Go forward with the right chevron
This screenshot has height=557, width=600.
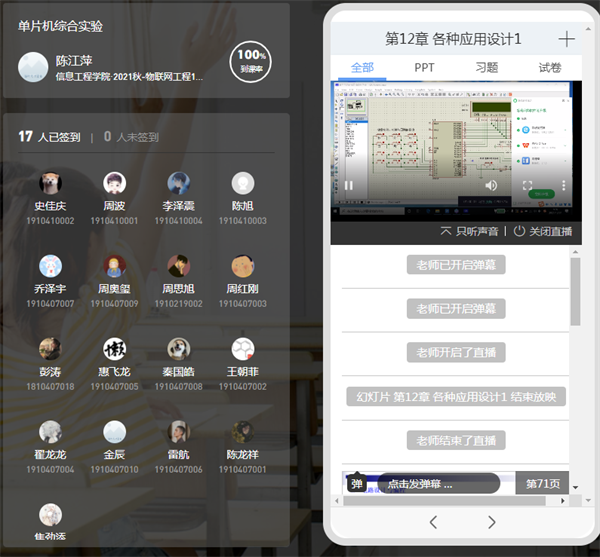[491, 522]
